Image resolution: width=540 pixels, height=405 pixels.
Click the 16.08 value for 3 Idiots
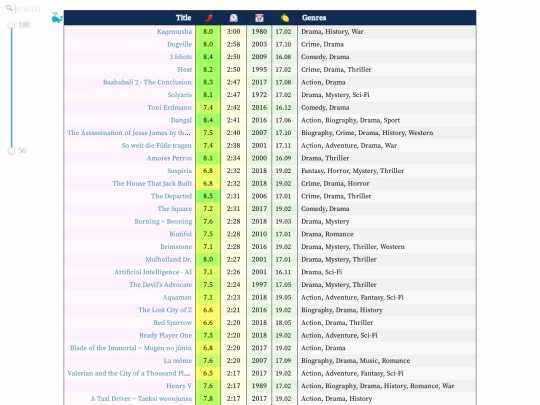[283, 57]
